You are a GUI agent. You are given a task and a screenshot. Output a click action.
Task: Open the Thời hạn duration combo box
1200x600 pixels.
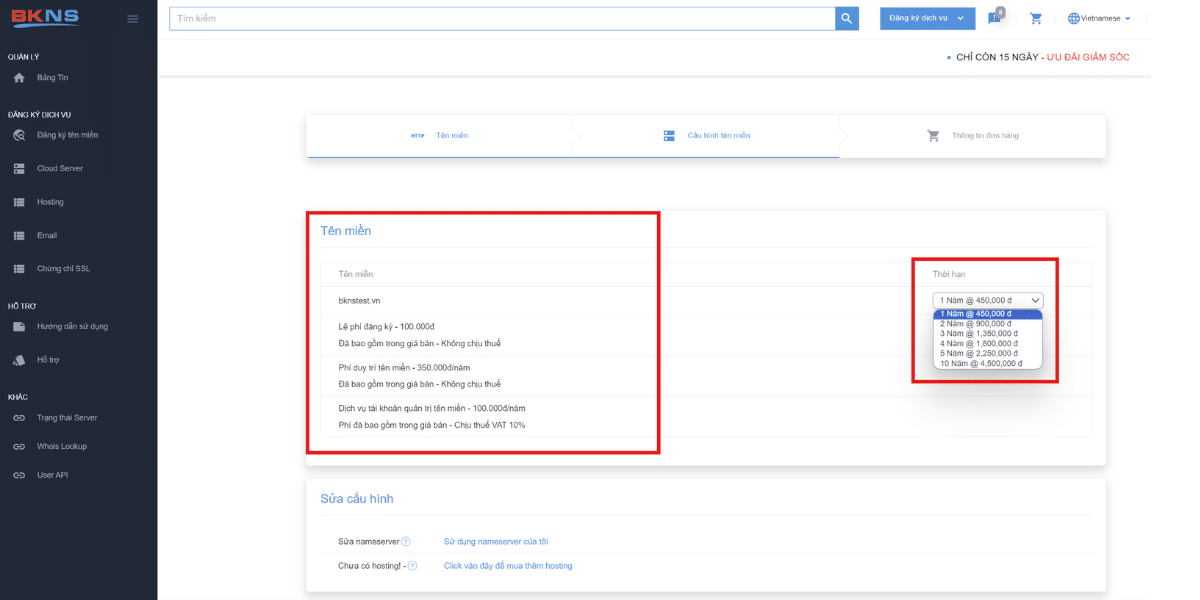tap(987, 300)
